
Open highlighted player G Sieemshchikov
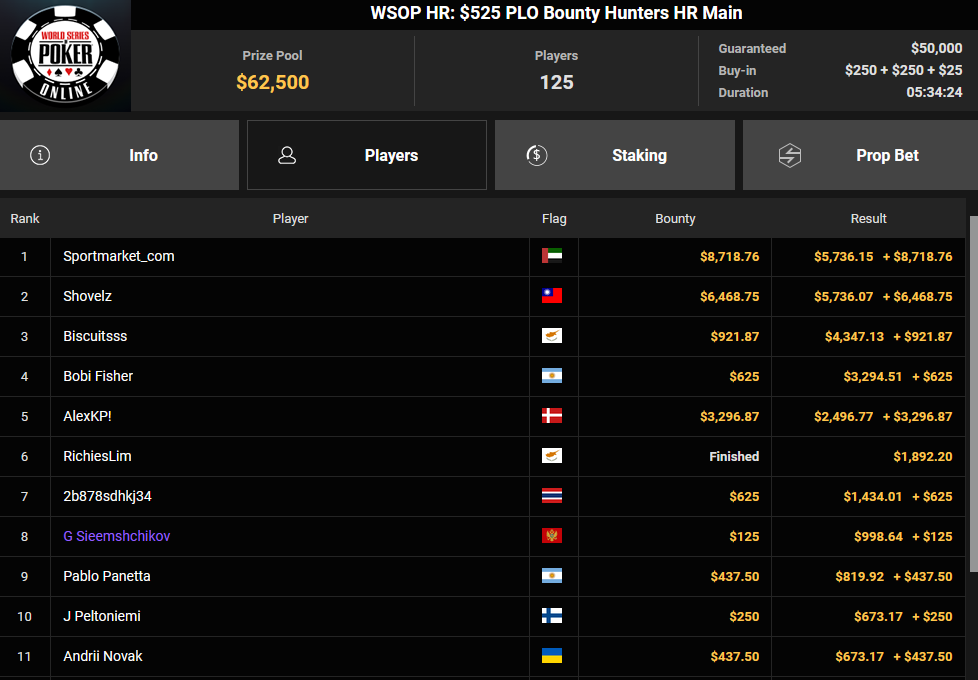(117, 536)
